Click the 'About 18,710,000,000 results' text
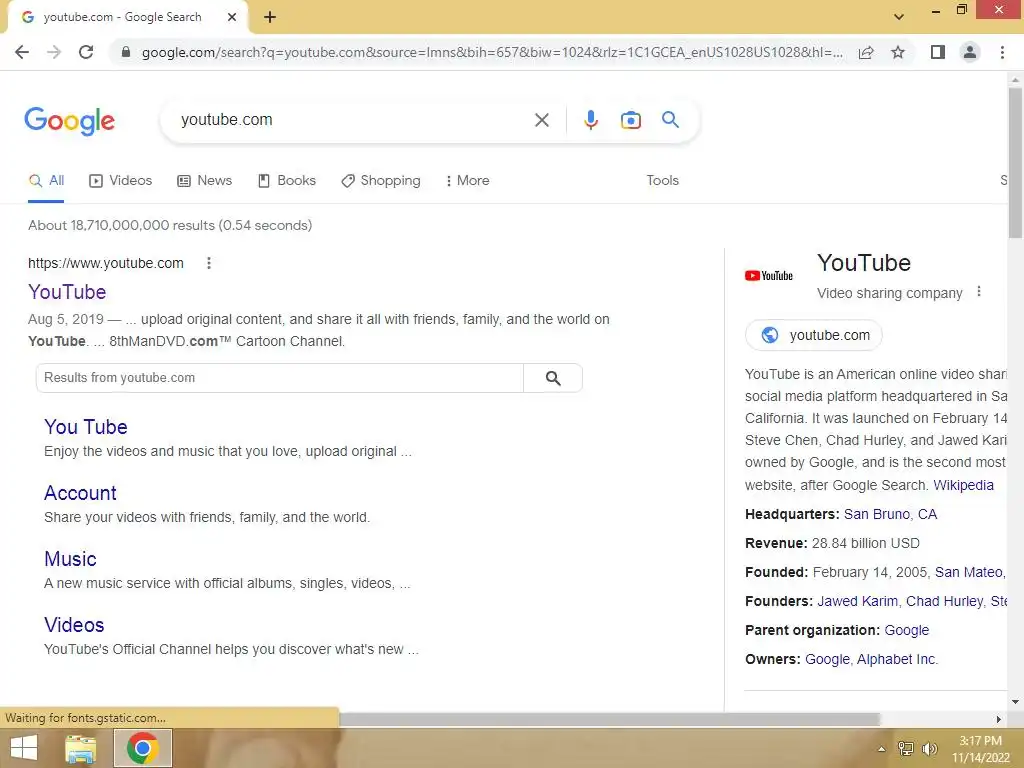 pyautogui.click(x=170, y=225)
